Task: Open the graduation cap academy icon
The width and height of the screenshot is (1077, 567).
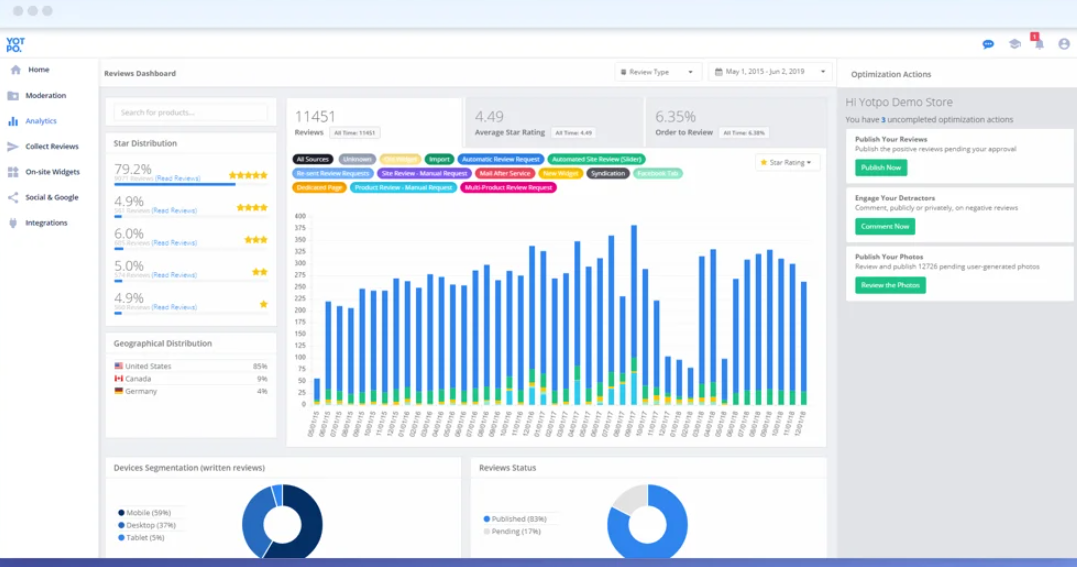Action: coord(1014,44)
